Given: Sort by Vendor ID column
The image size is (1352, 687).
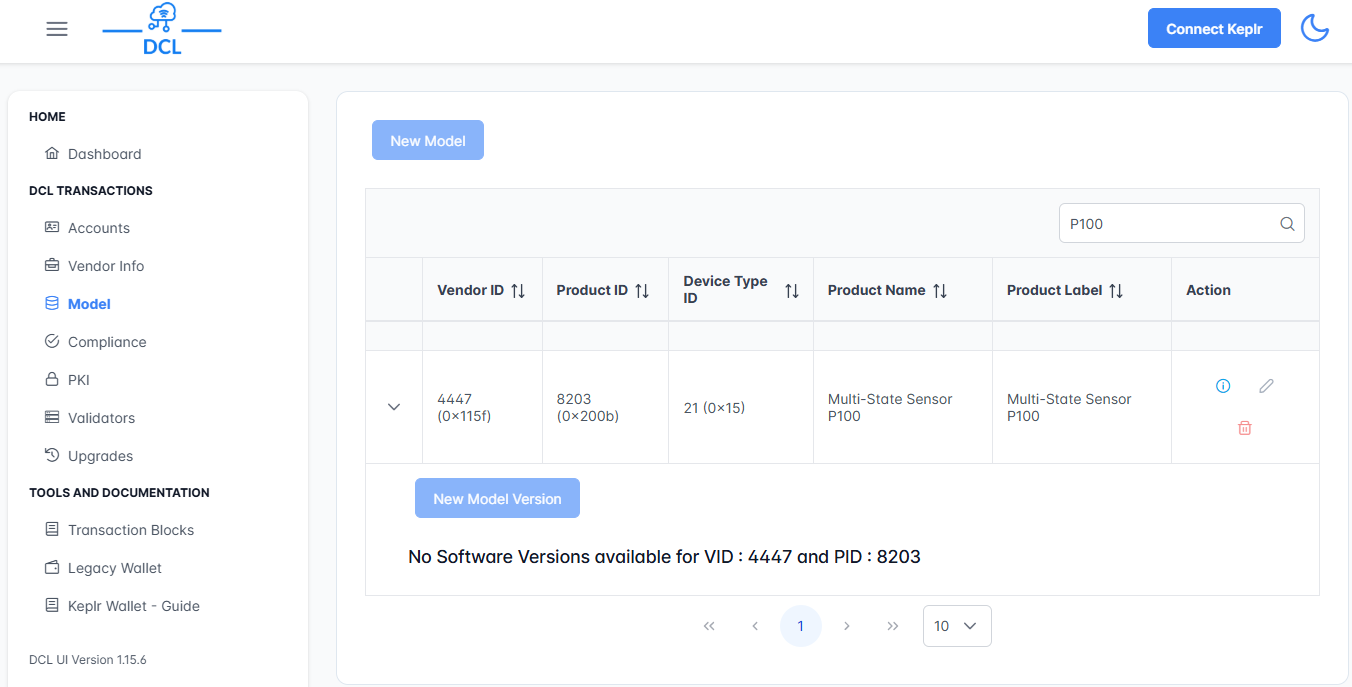Looking at the screenshot, I should [518, 290].
